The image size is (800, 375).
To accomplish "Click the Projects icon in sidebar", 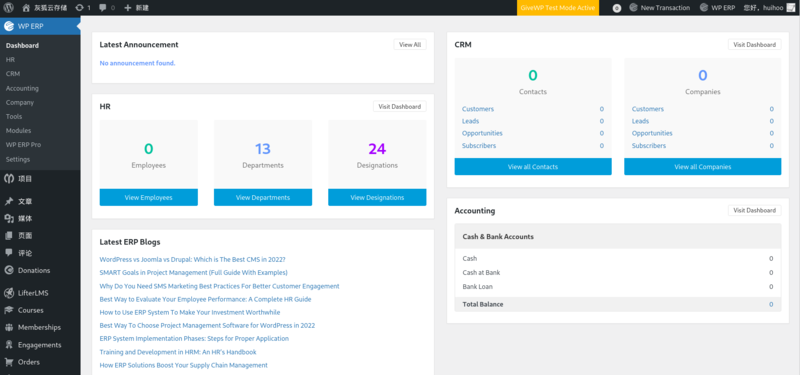I will coord(9,179).
